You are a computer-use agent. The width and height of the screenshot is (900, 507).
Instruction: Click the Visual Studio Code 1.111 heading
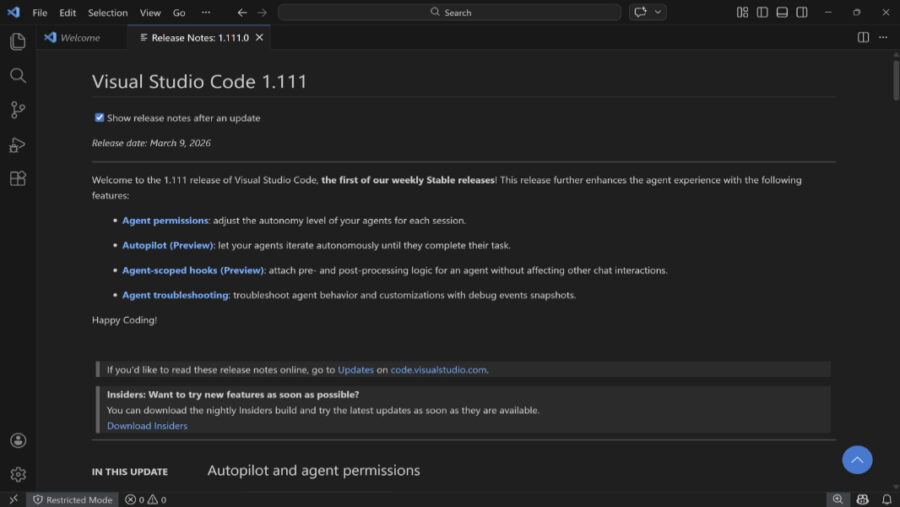(199, 82)
